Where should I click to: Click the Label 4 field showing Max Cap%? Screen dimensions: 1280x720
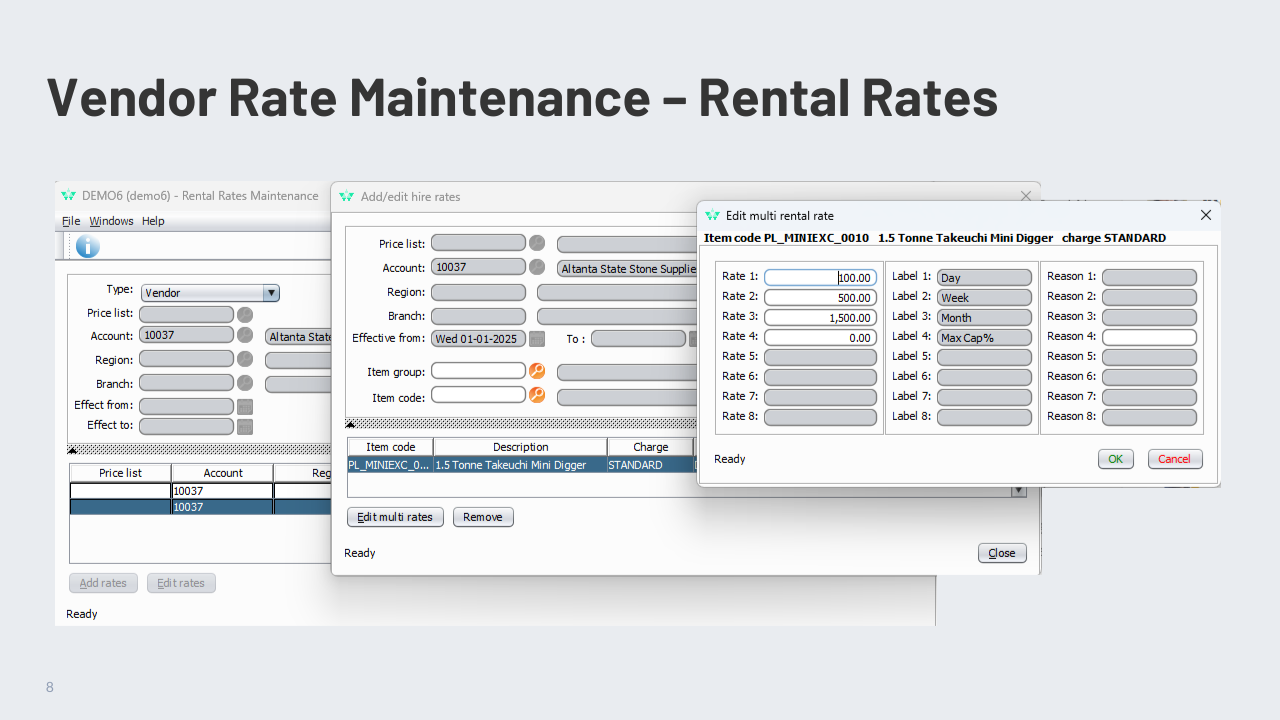click(x=984, y=337)
